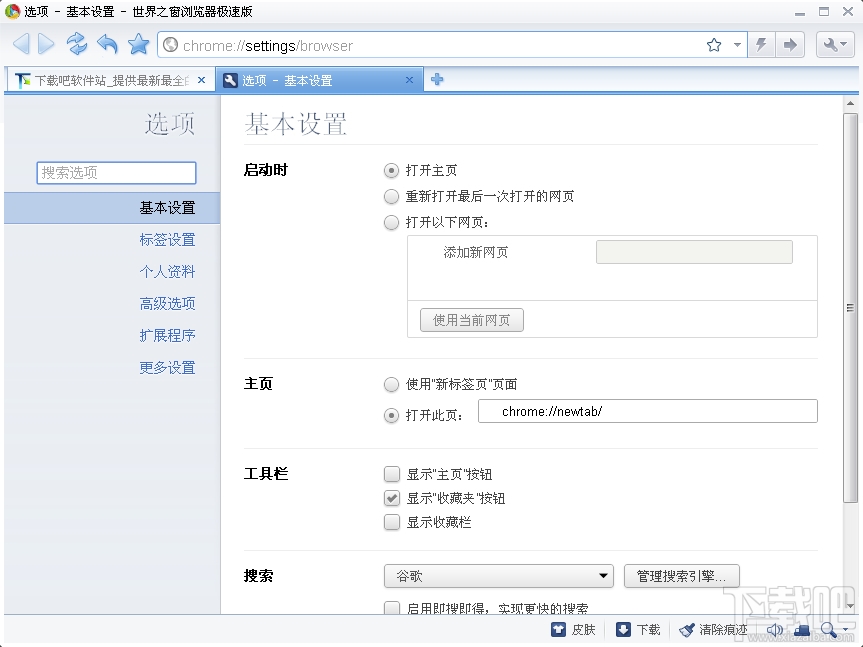The height and width of the screenshot is (647, 863).
Task: Close the 选项 - 基本设置 tab
Action: [x=409, y=80]
